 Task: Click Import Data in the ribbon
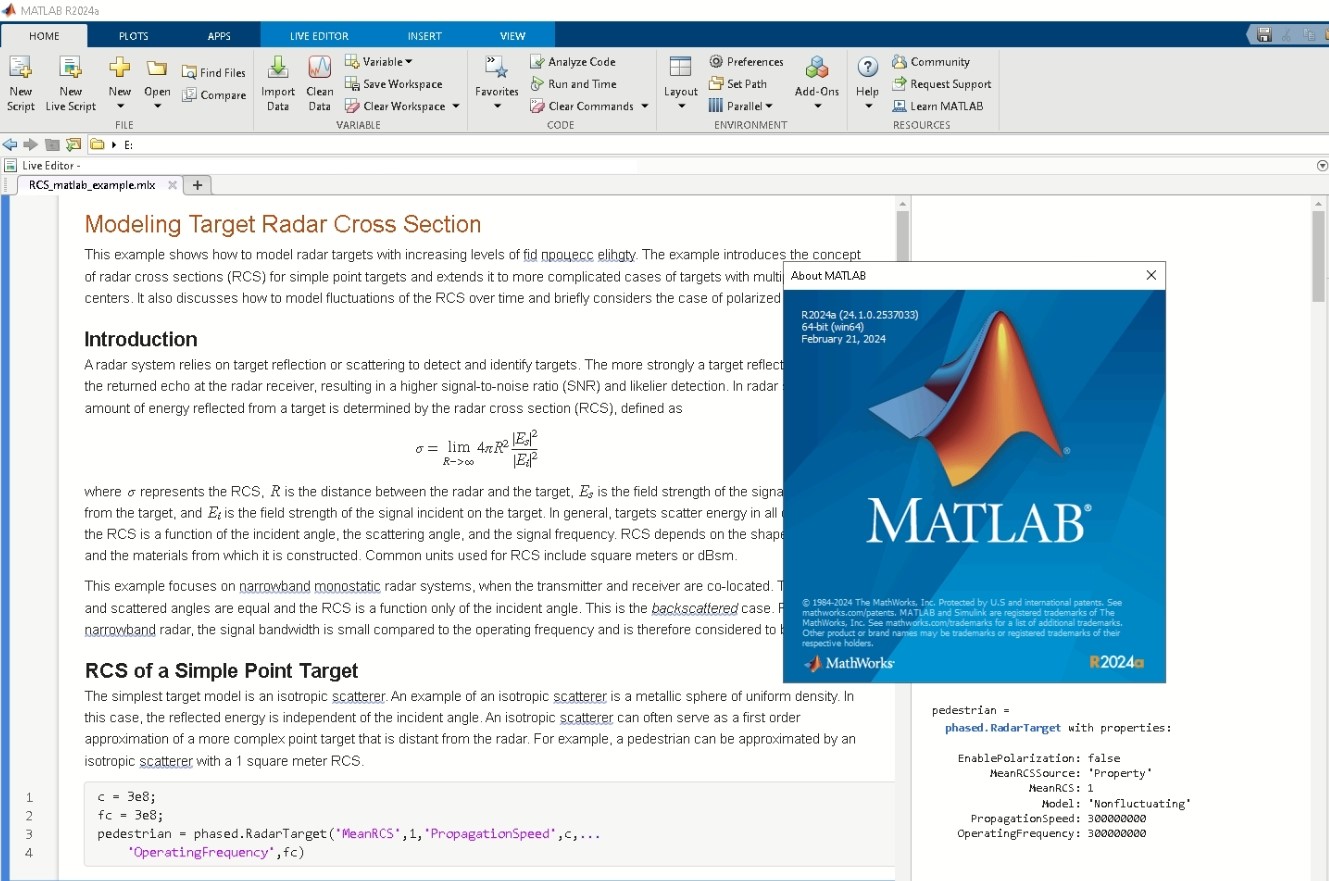point(278,84)
